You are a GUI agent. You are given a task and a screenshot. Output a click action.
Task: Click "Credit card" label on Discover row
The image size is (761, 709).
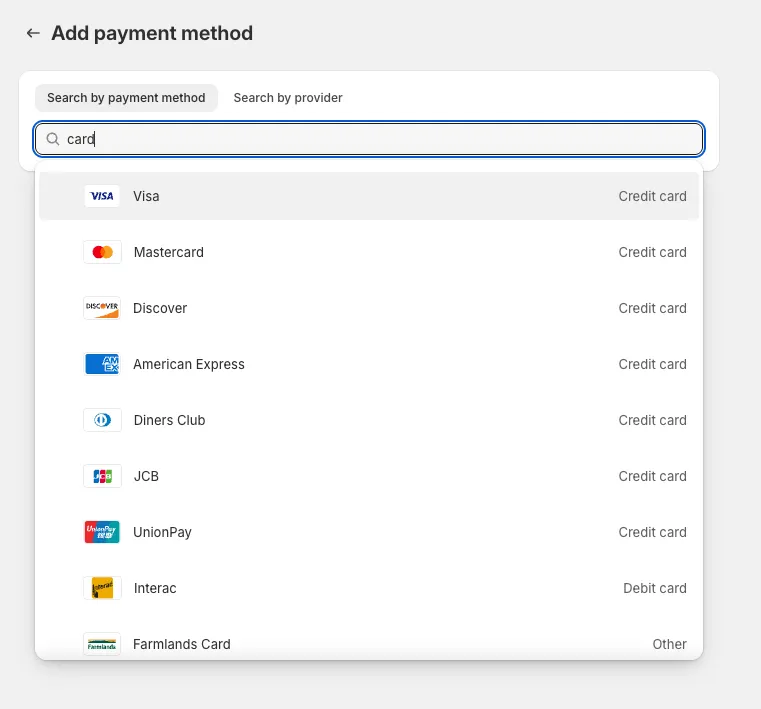(652, 308)
